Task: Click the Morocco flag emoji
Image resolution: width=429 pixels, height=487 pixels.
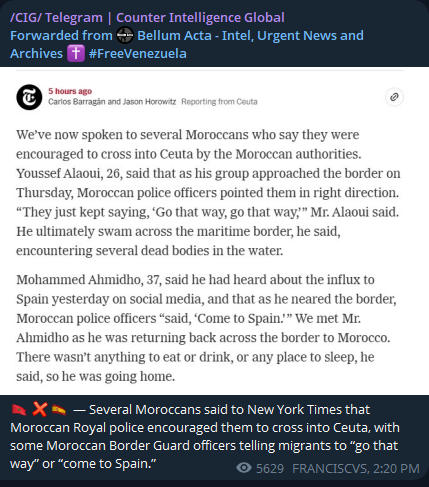Action: click(19, 410)
